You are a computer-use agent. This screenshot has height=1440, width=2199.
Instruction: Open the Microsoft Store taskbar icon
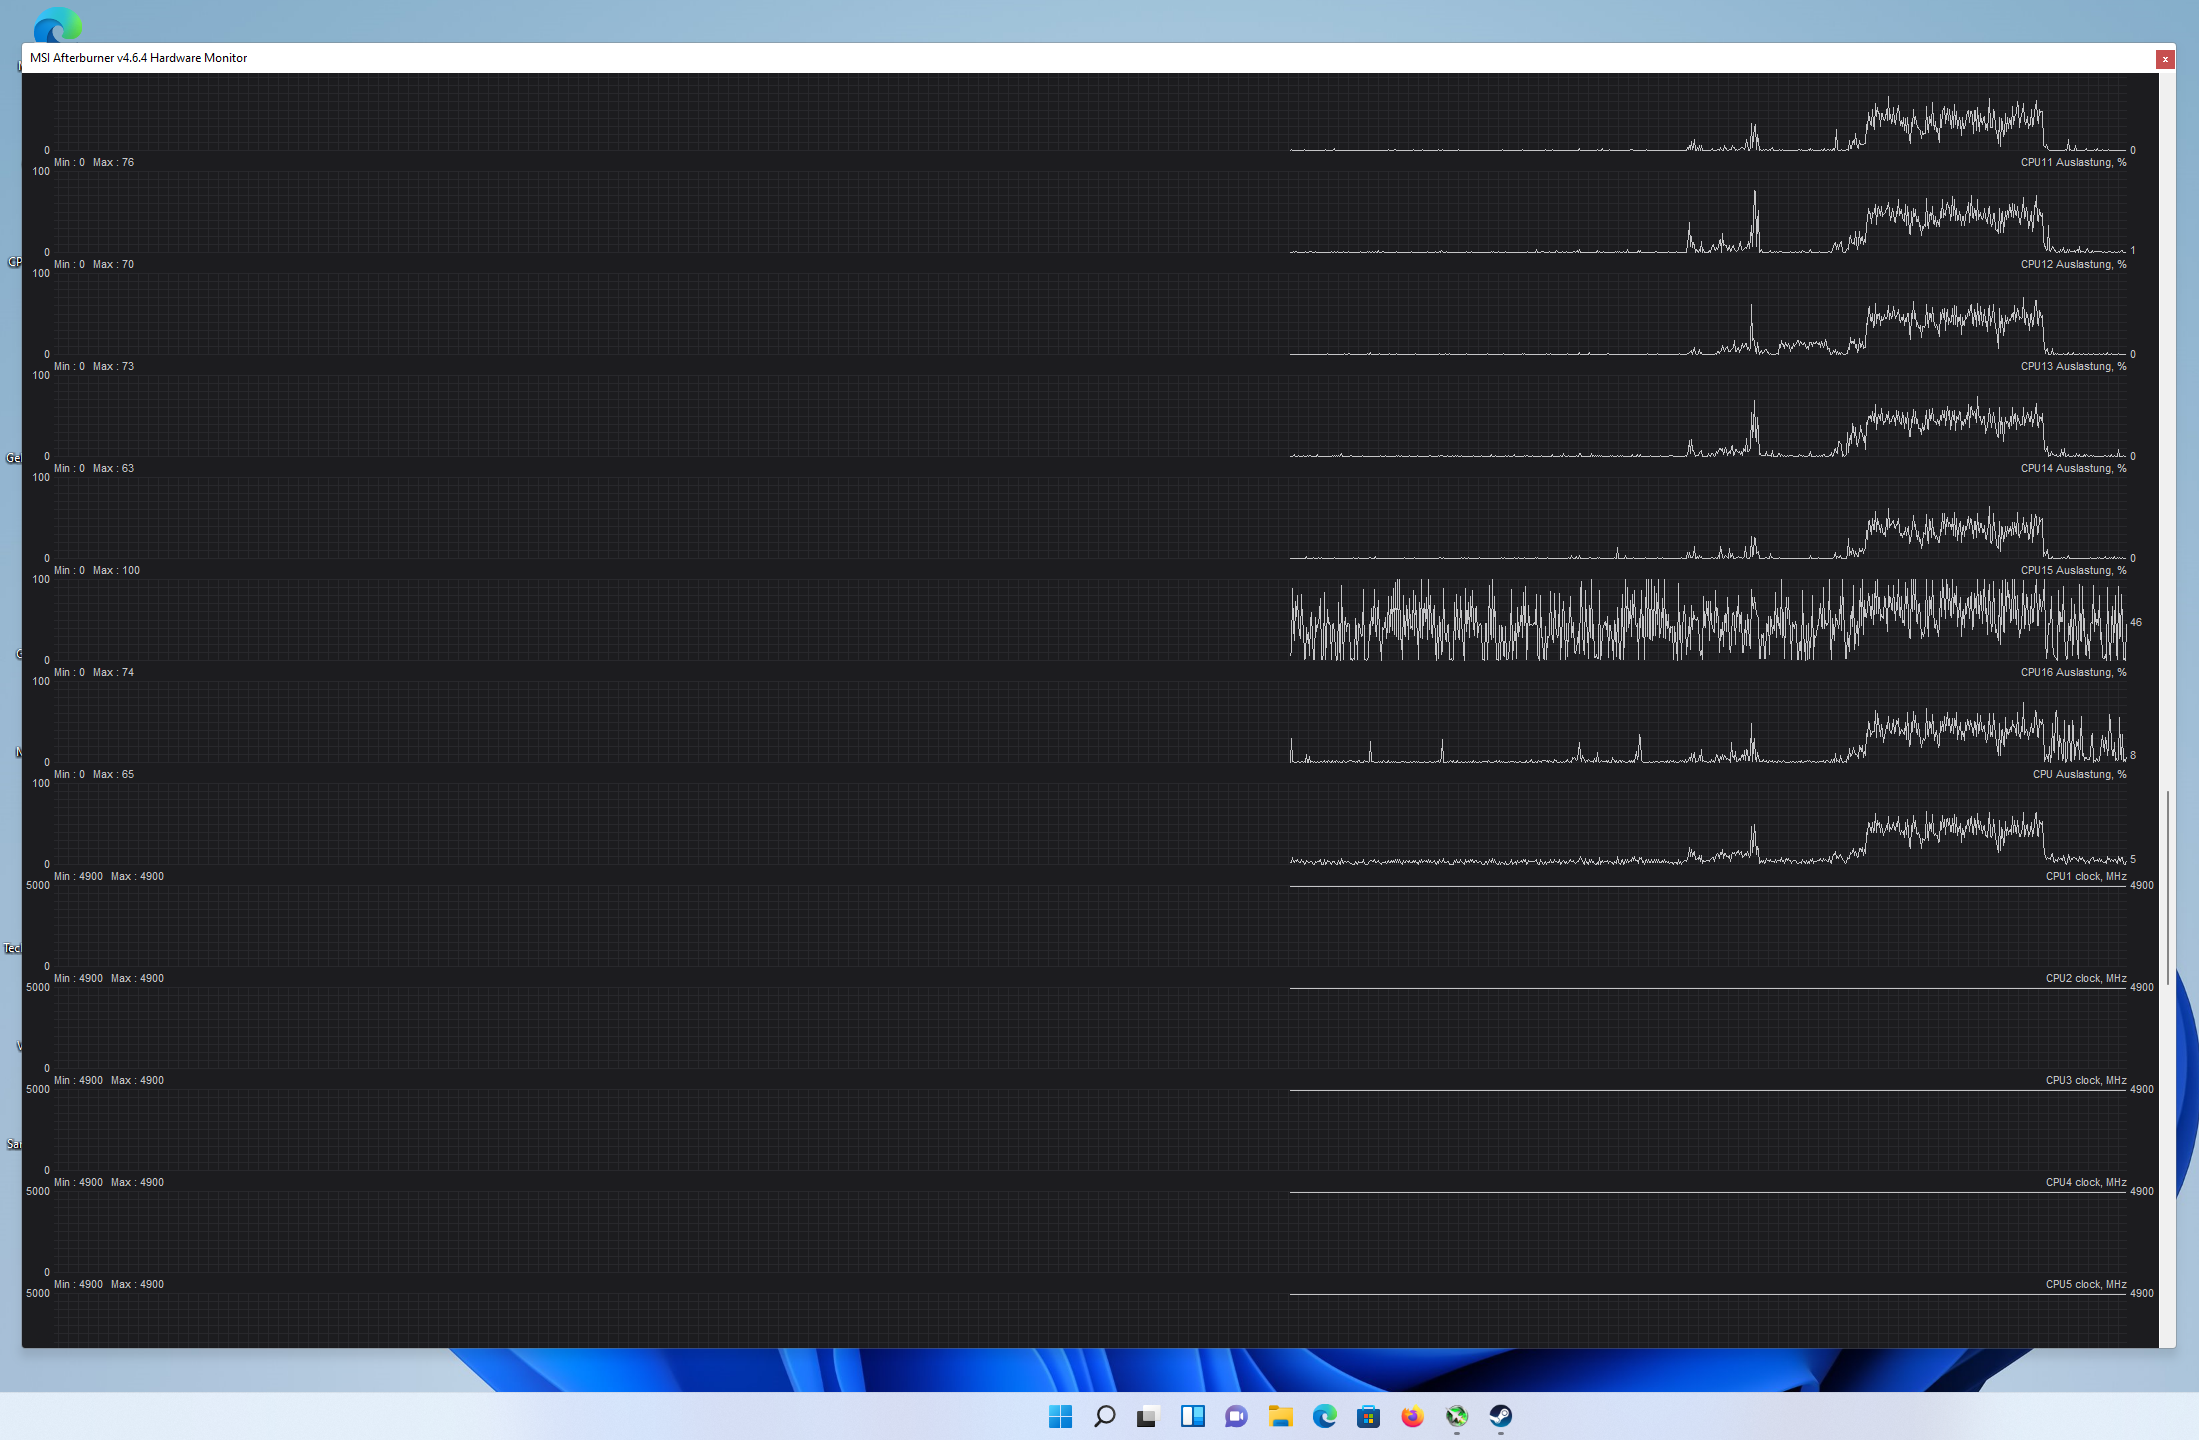coord(1368,1416)
